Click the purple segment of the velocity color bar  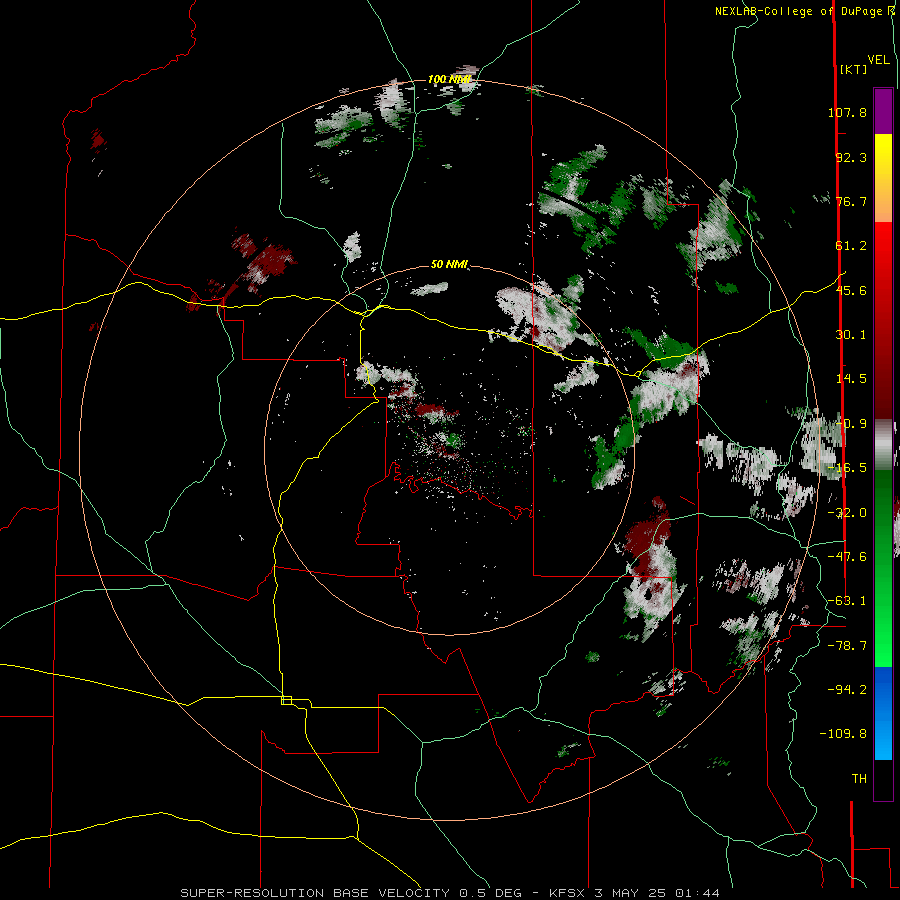point(883,111)
